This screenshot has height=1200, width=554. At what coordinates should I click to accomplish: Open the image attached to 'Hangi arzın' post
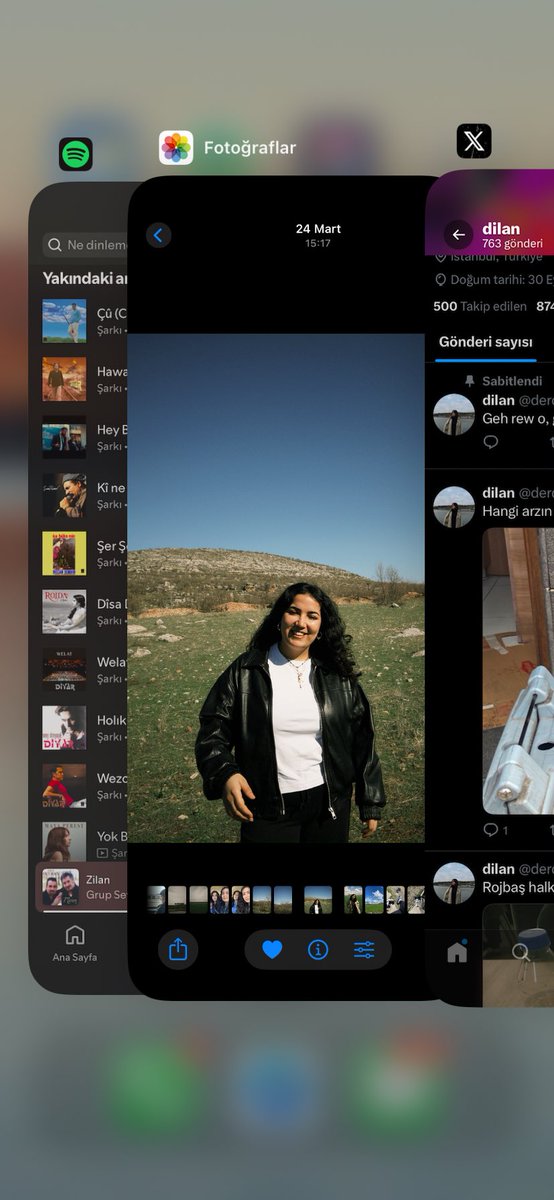518,671
